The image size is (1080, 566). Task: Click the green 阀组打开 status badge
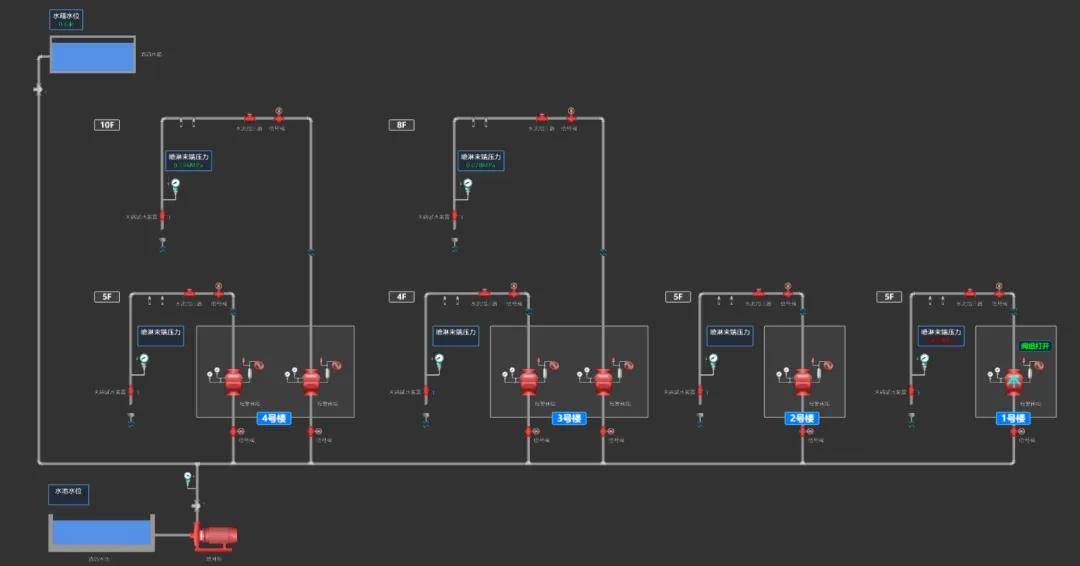[x=1035, y=346]
